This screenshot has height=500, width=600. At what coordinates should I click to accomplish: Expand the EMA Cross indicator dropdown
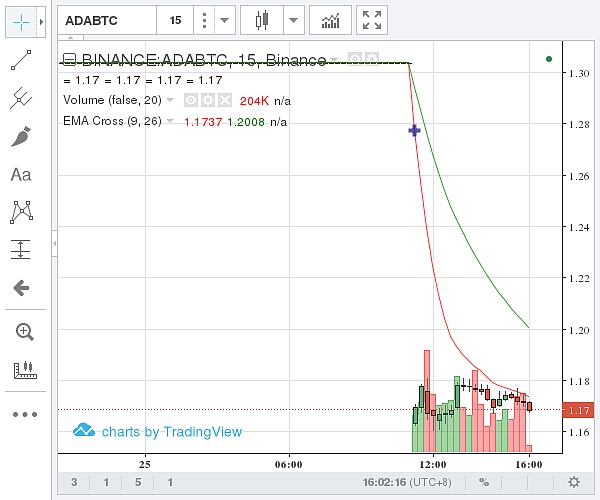pos(170,121)
